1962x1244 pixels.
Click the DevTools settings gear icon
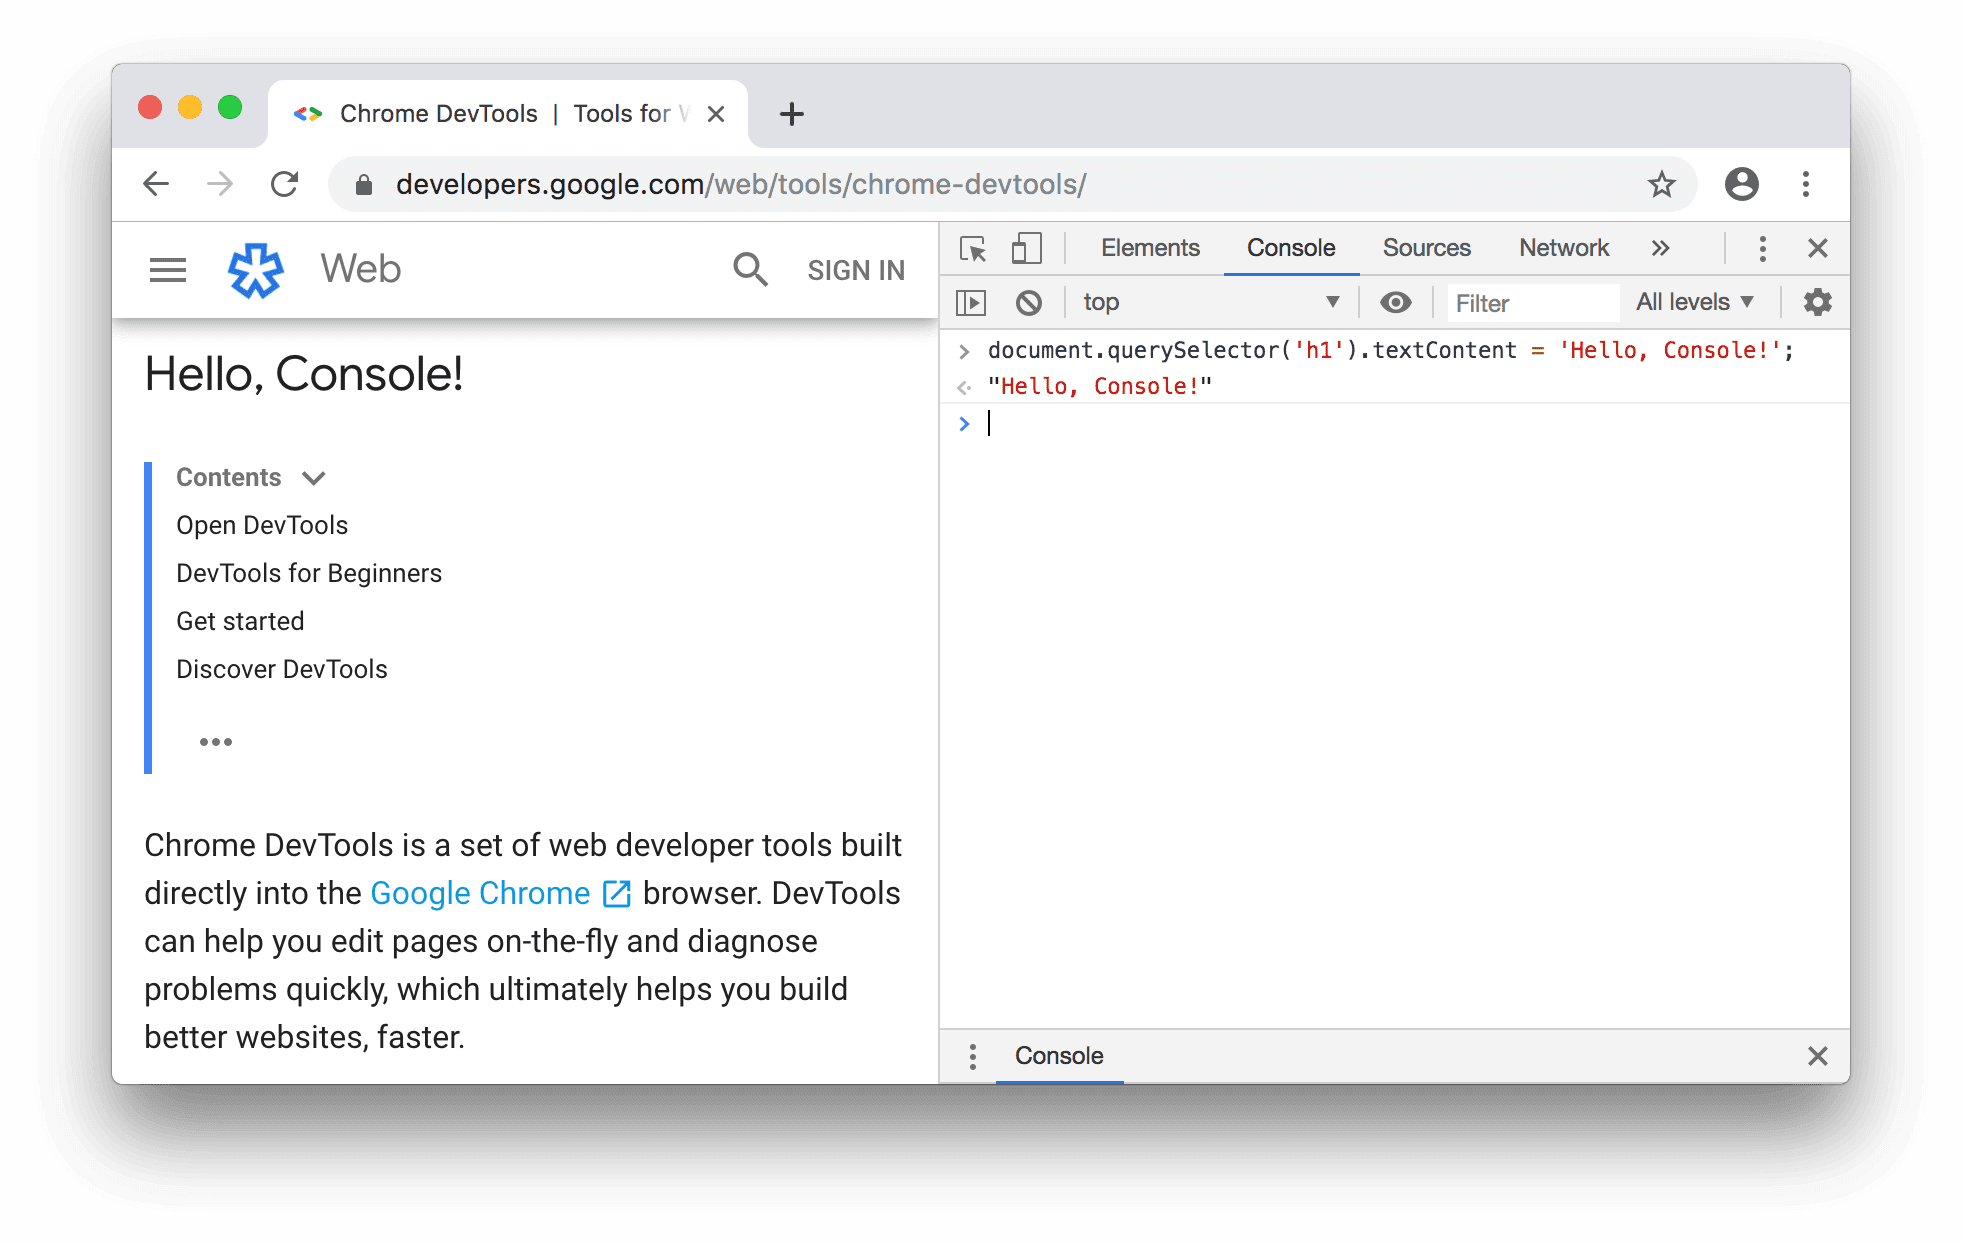pyautogui.click(x=1818, y=300)
